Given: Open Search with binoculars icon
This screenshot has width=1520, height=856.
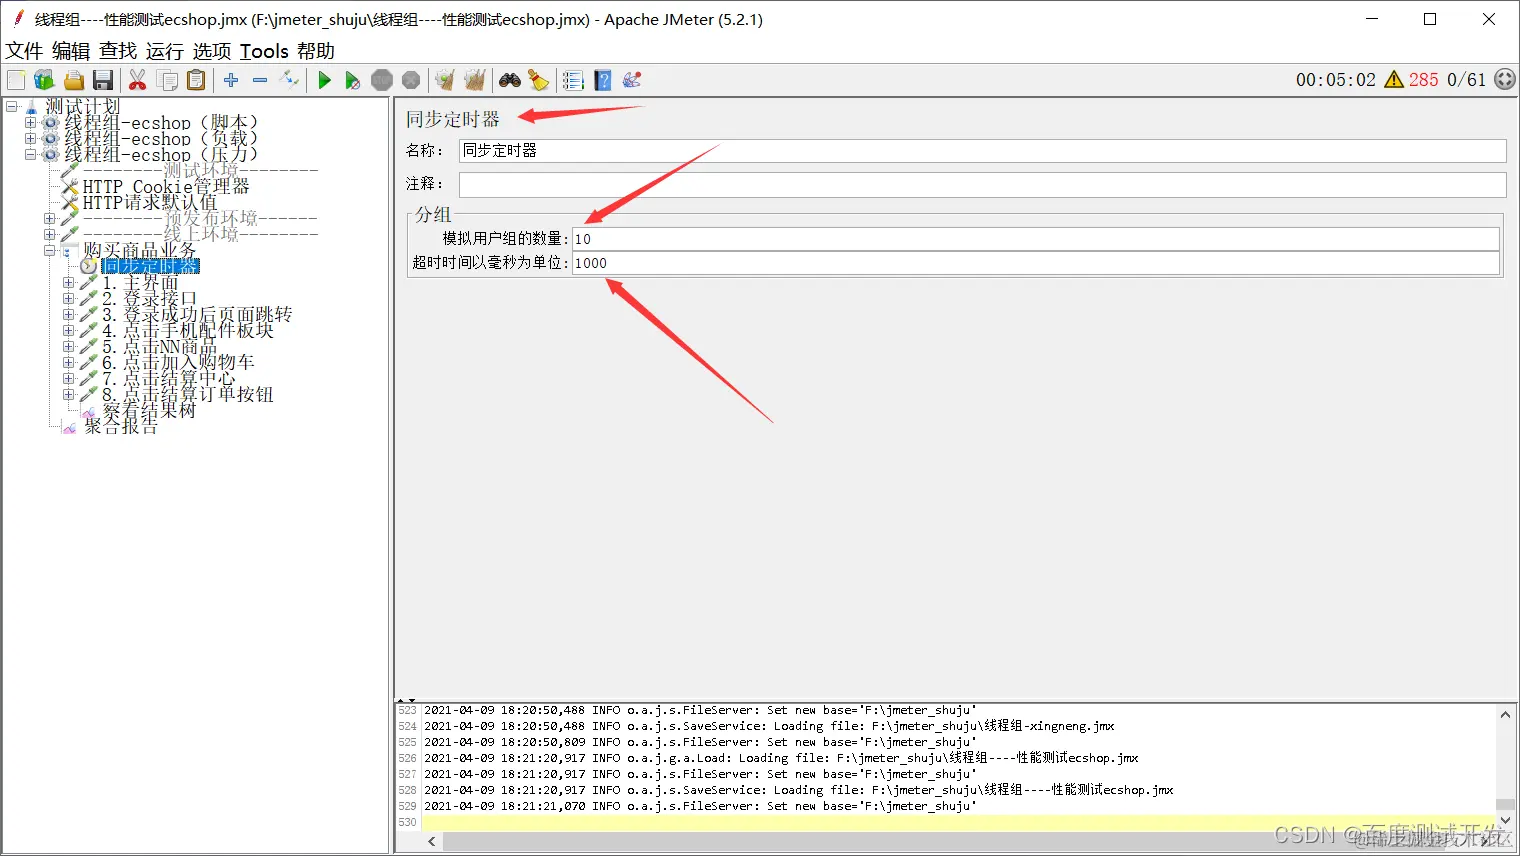Looking at the screenshot, I should point(510,80).
